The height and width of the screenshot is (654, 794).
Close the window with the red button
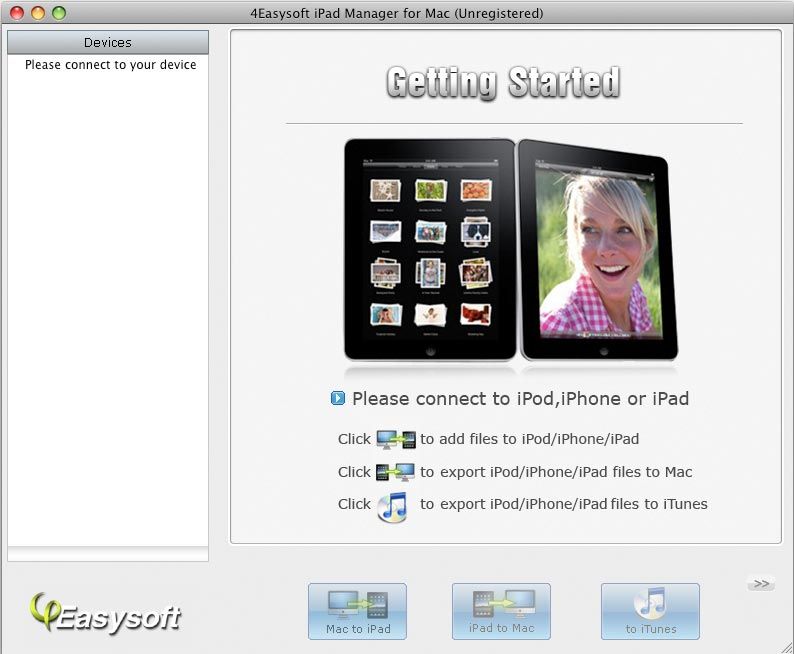17,13
